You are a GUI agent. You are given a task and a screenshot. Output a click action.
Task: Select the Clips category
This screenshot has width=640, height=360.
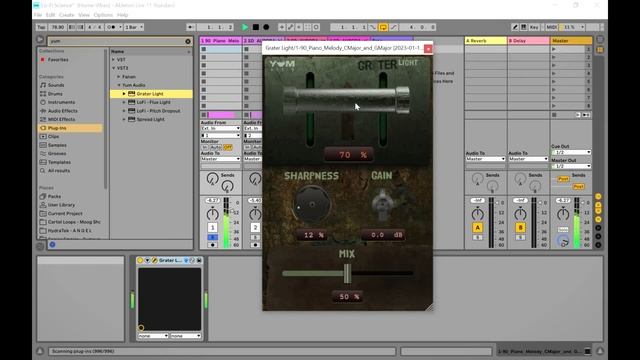pos(53,137)
